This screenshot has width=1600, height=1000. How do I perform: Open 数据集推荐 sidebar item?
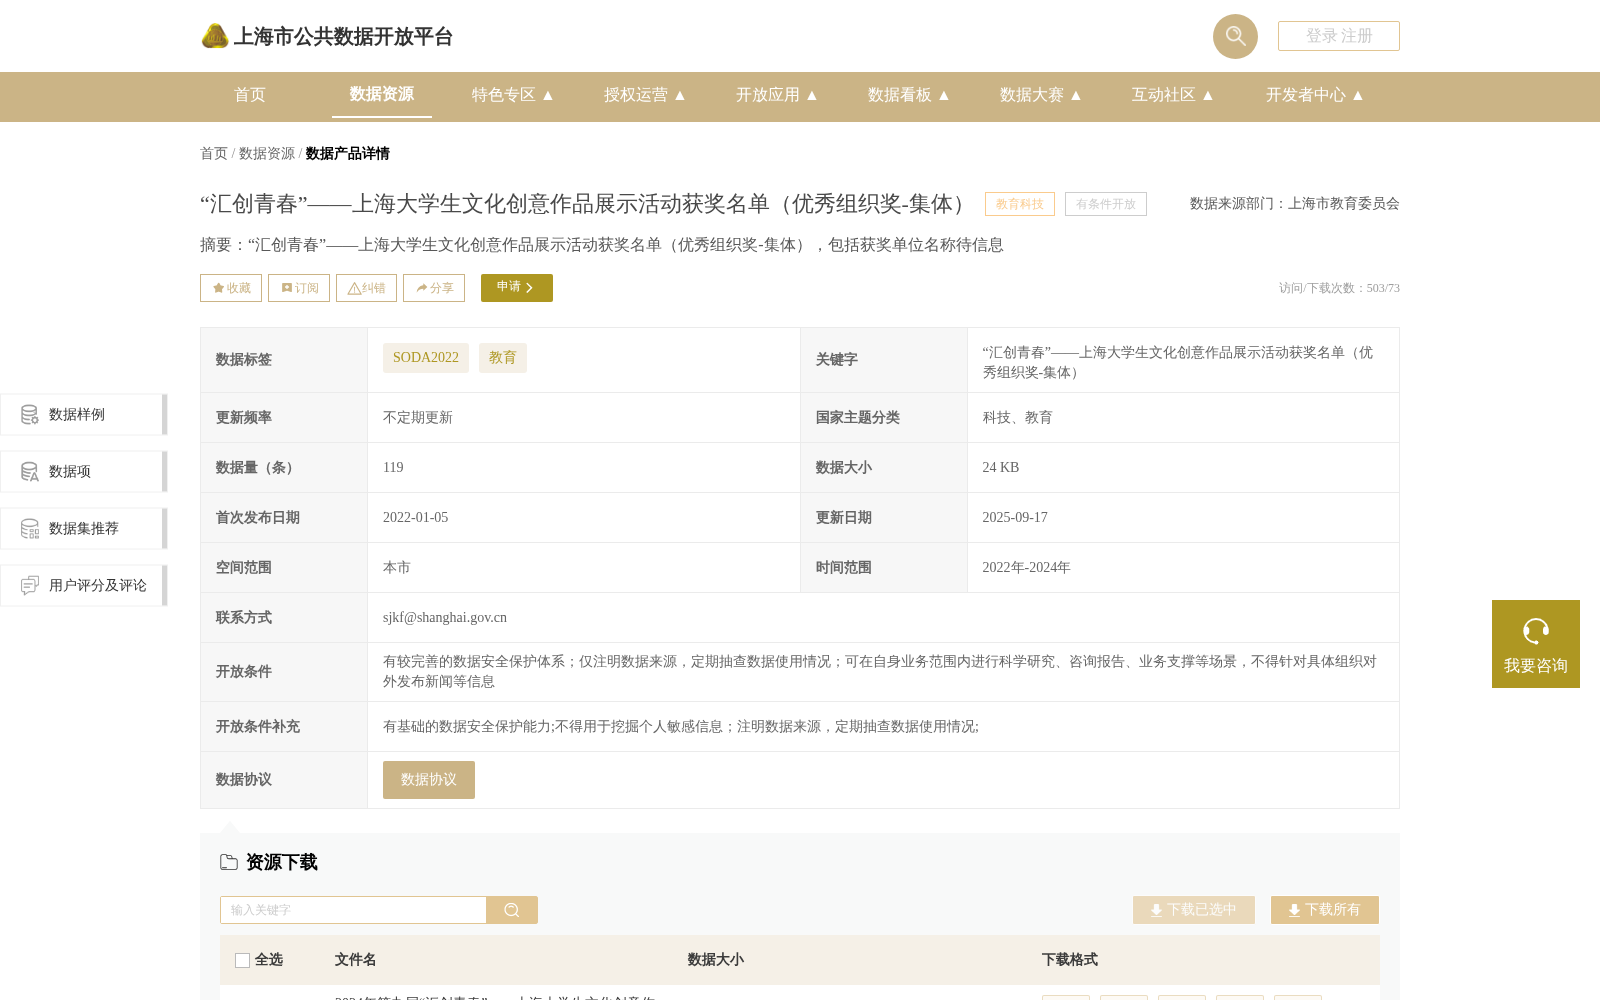[x=83, y=528]
